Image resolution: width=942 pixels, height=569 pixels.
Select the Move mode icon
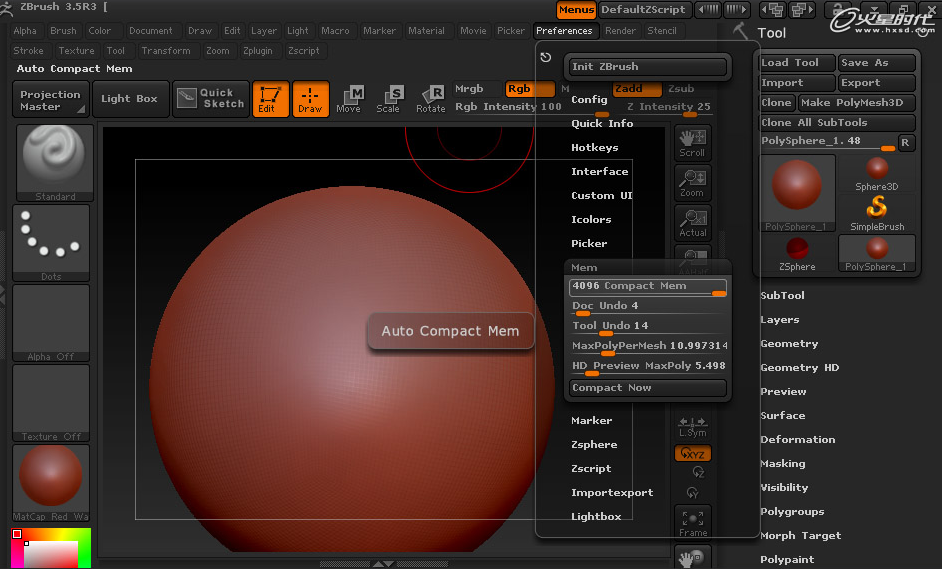348,99
